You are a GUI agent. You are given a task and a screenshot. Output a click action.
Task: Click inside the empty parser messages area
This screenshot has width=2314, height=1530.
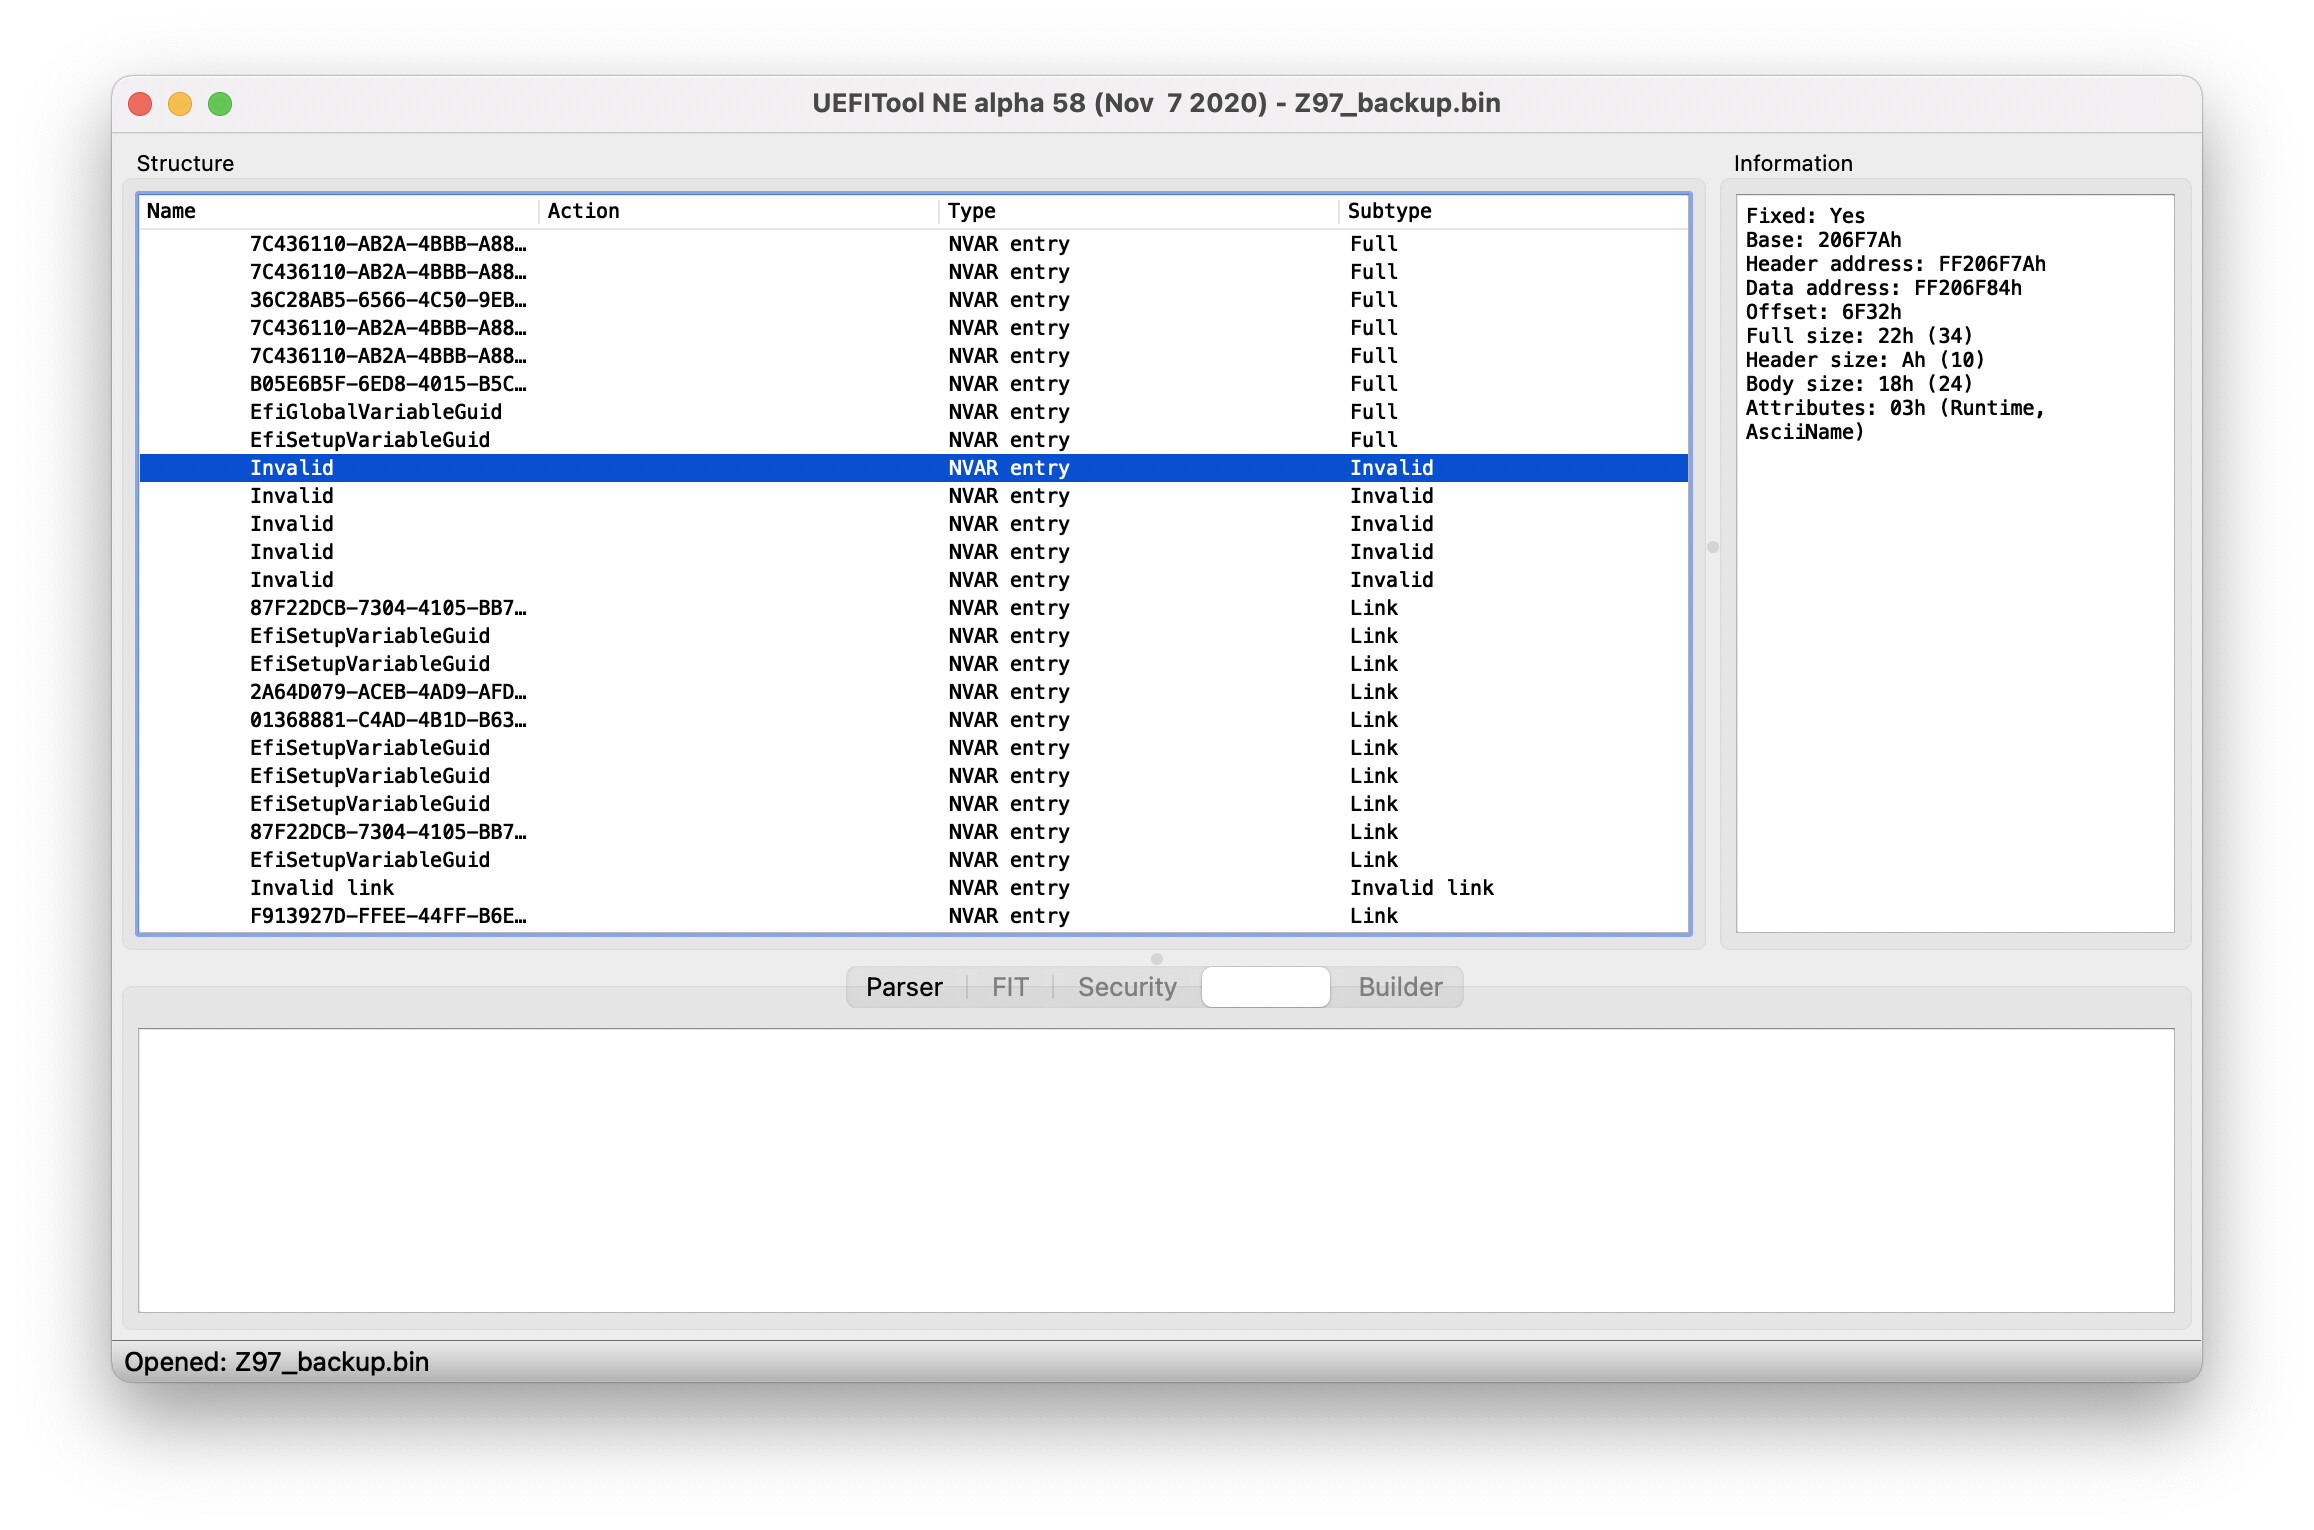tap(1156, 1170)
